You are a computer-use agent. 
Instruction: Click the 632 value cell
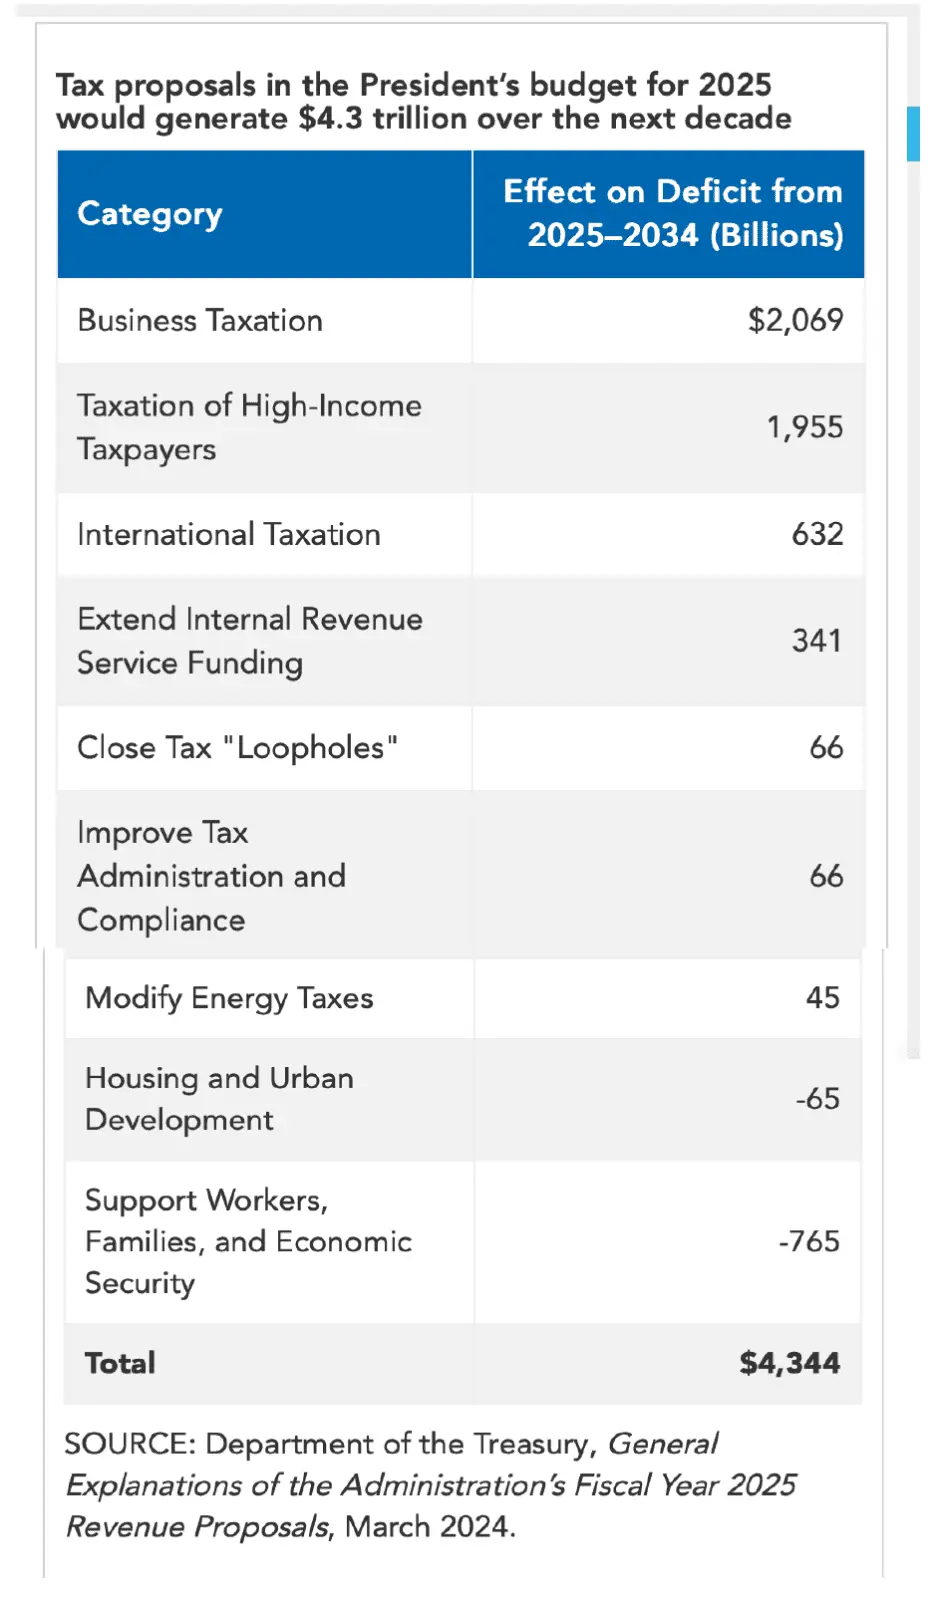[817, 534]
